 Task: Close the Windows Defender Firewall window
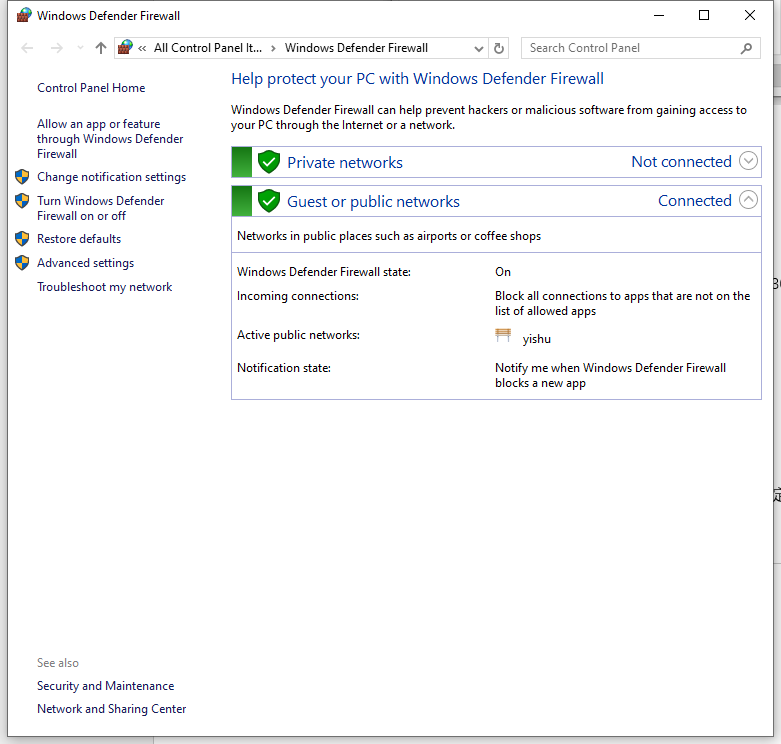(750, 15)
